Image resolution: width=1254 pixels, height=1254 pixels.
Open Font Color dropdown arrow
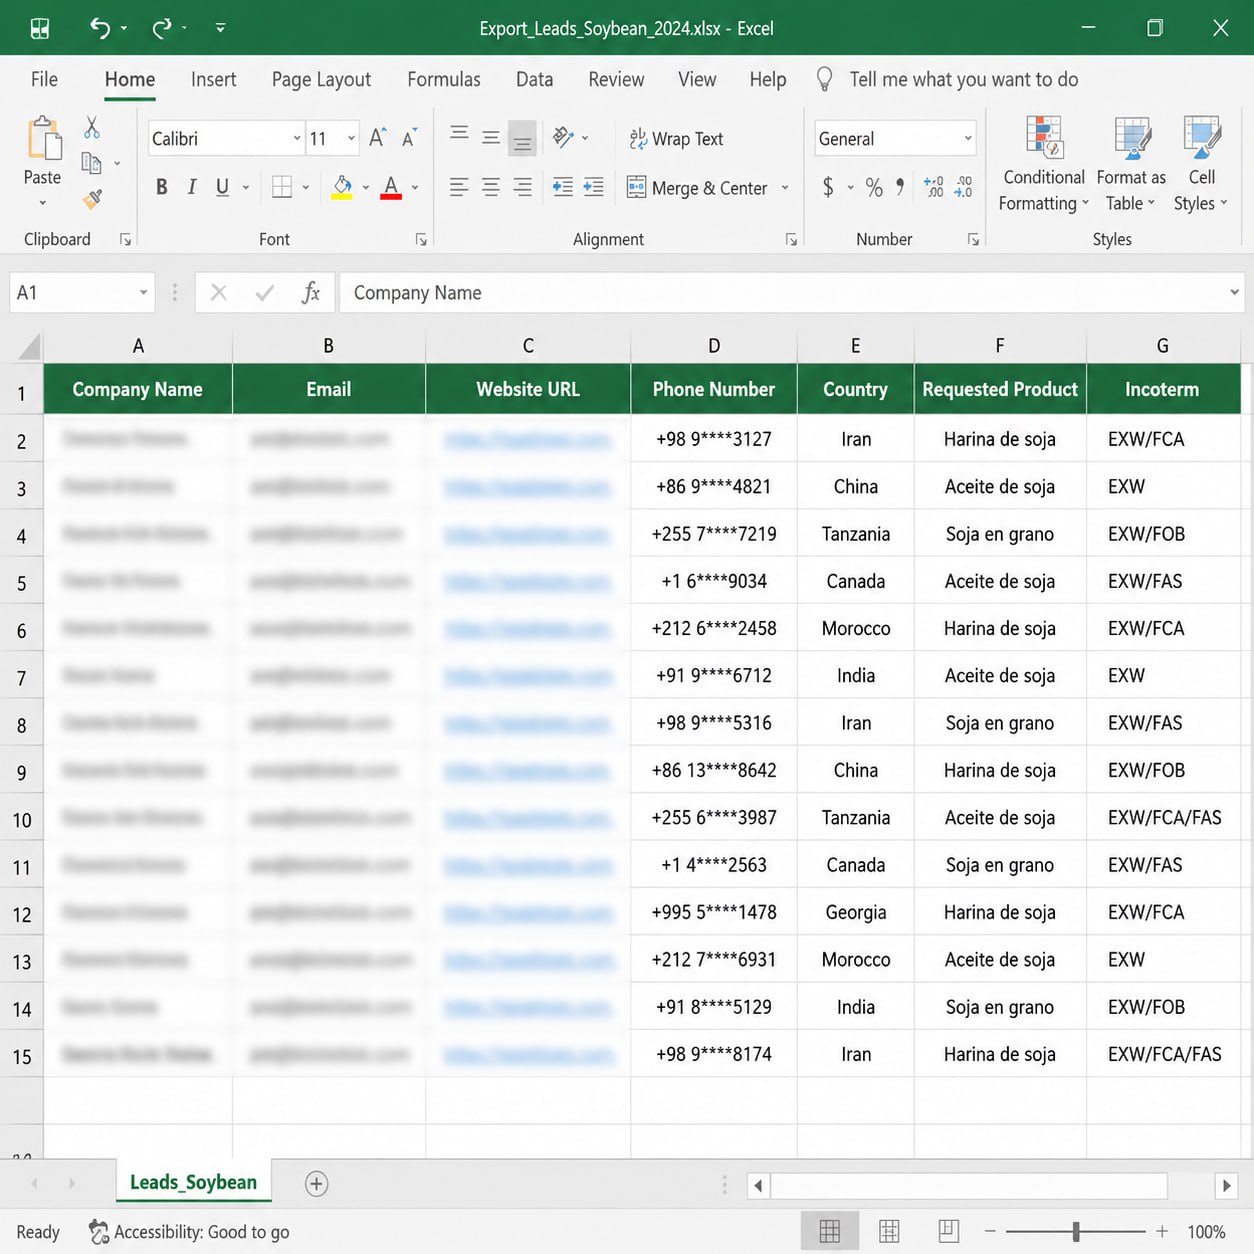coord(415,188)
